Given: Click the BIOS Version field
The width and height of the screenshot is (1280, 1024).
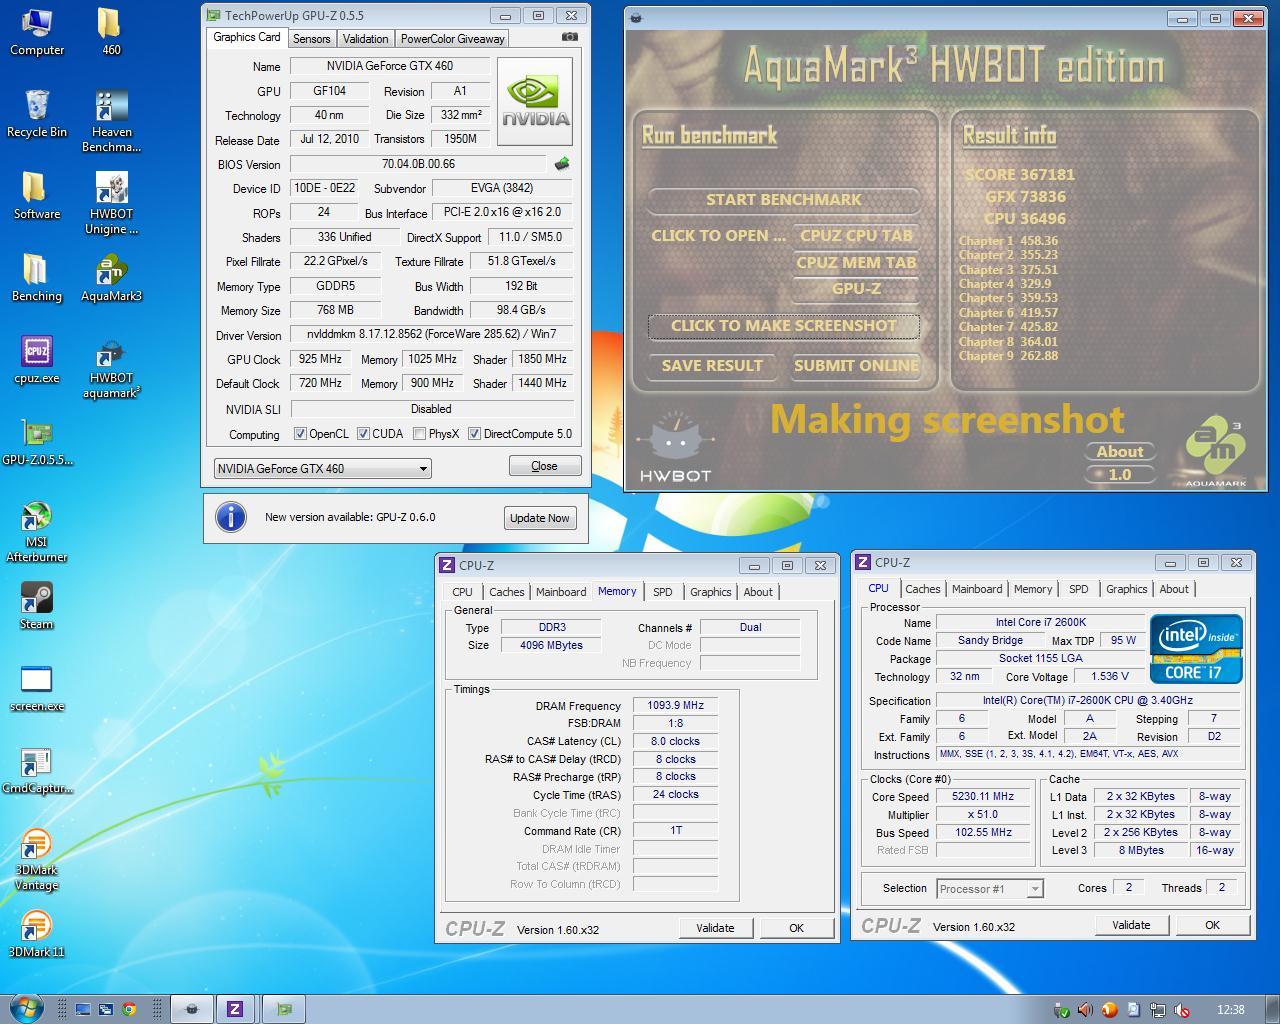Looking at the screenshot, I should [419, 164].
